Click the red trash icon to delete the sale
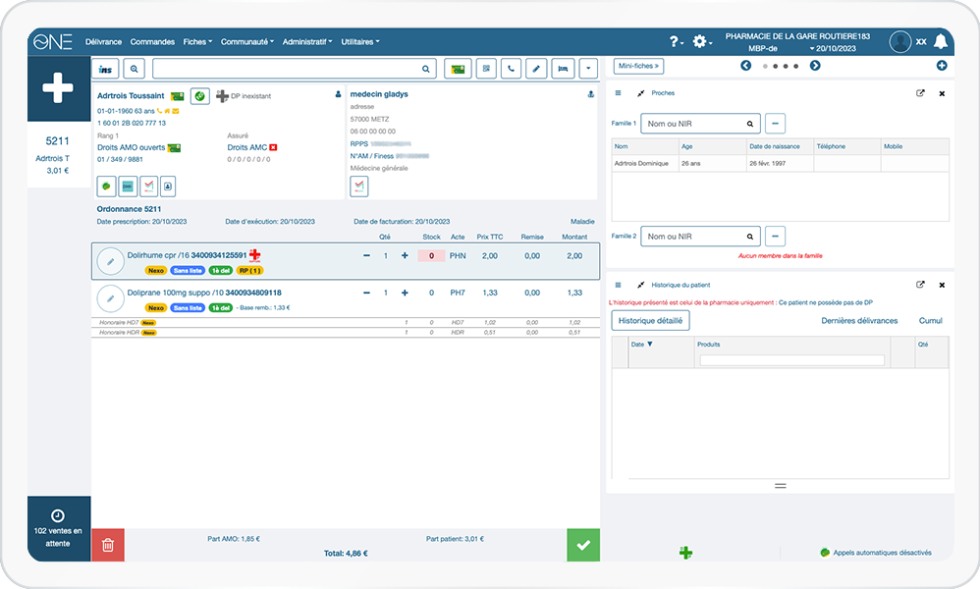This screenshot has width=980, height=589. coord(108,545)
